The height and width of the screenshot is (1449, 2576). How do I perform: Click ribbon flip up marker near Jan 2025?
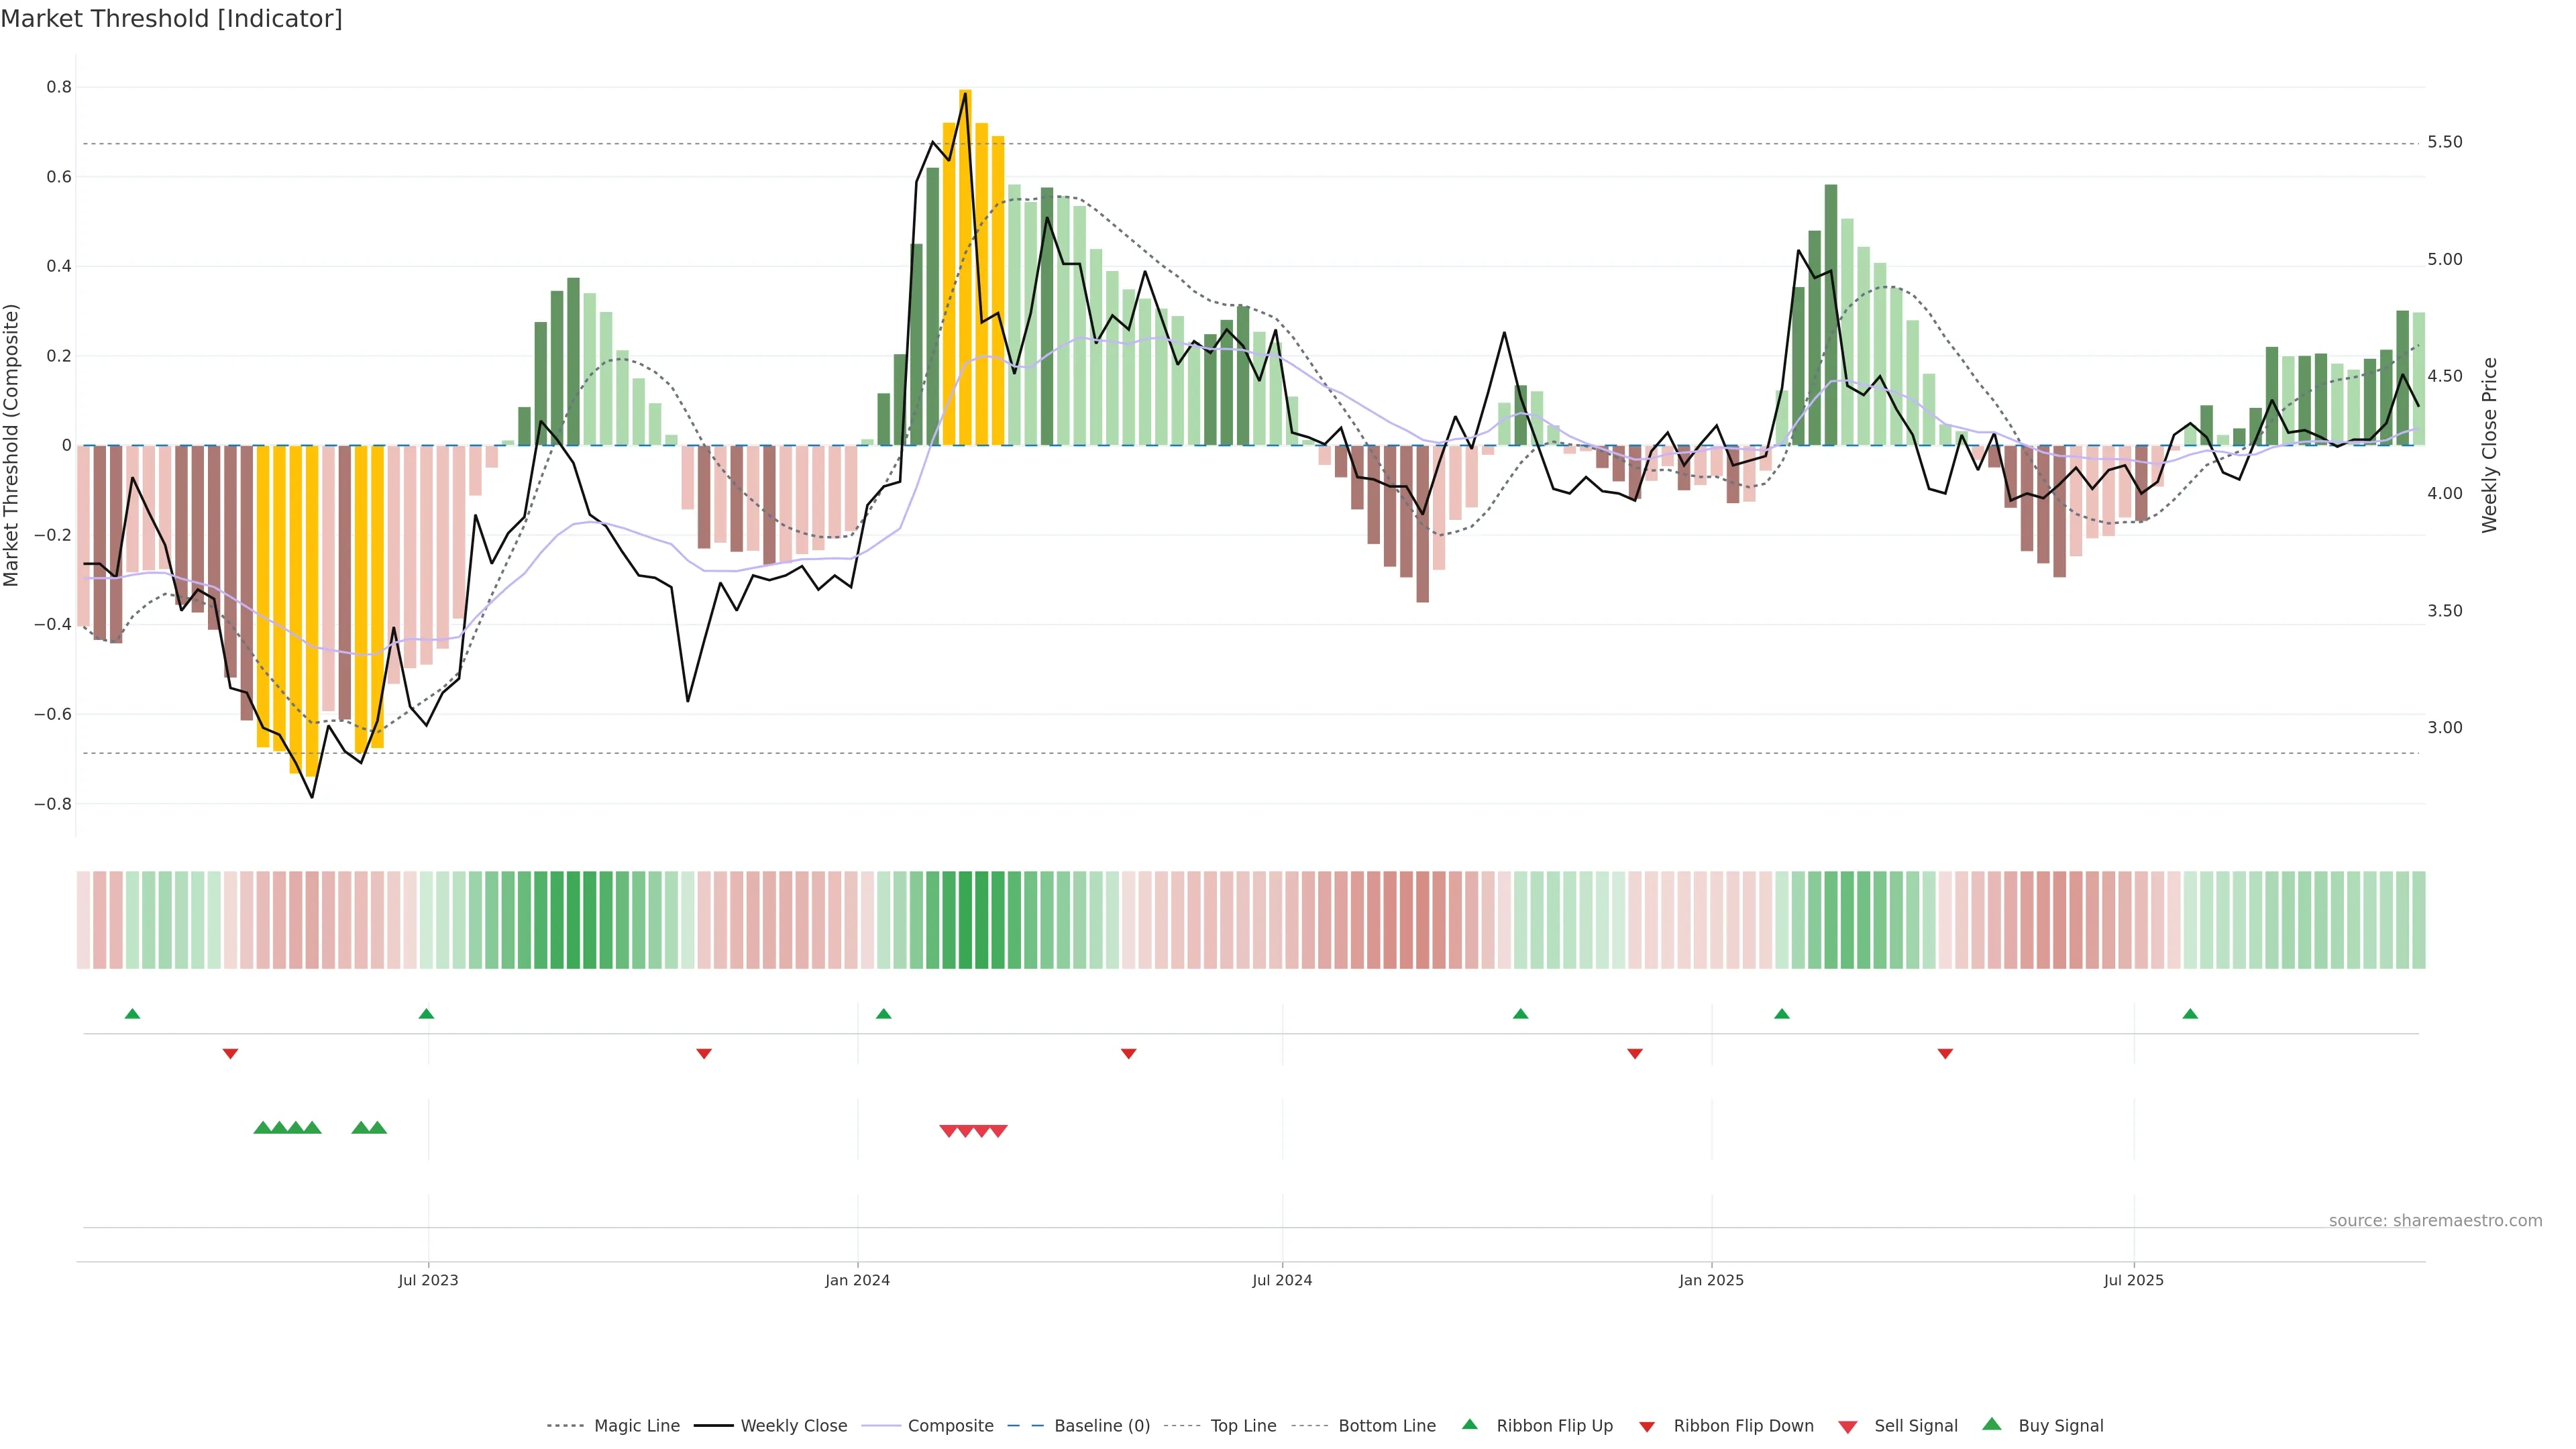click(x=1782, y=1014)
